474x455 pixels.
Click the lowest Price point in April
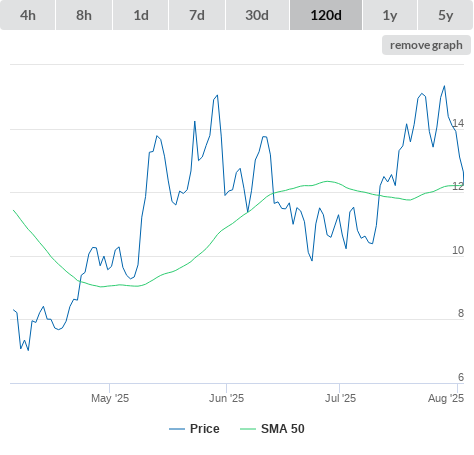28,350
